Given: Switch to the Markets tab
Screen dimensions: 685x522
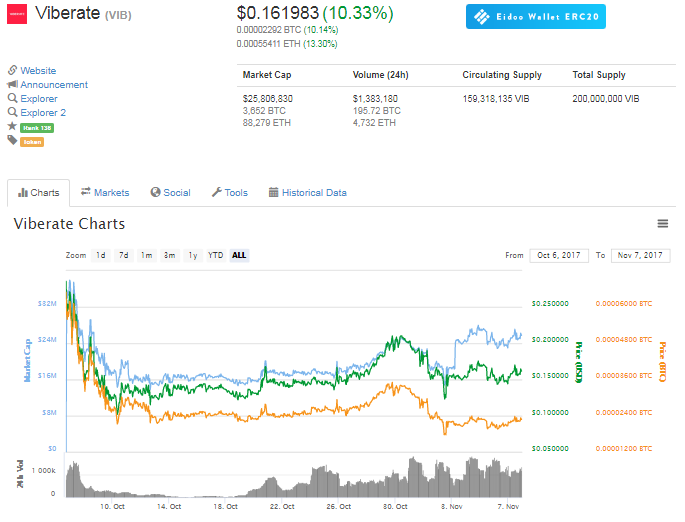Looking at the screenshot, I should (105, 193).
